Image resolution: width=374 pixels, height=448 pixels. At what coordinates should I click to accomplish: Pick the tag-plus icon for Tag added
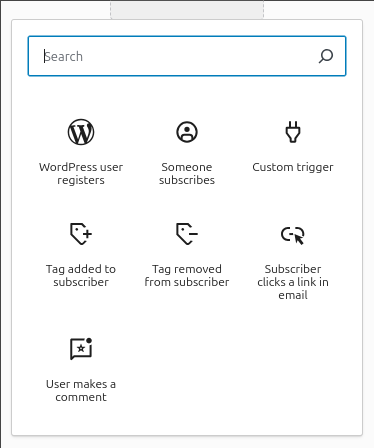(x=81, y=234)
